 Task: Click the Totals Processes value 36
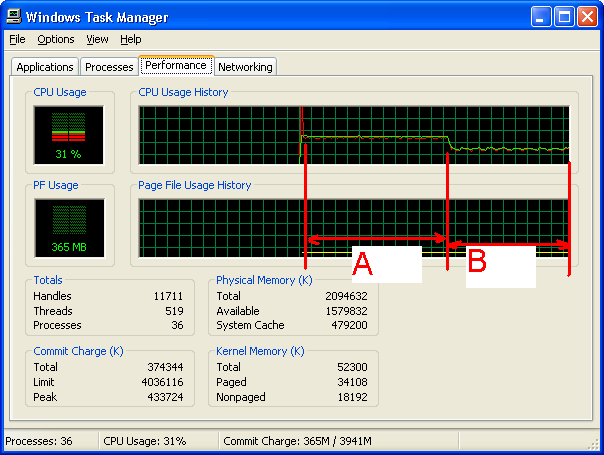click(x=177, y=325)
